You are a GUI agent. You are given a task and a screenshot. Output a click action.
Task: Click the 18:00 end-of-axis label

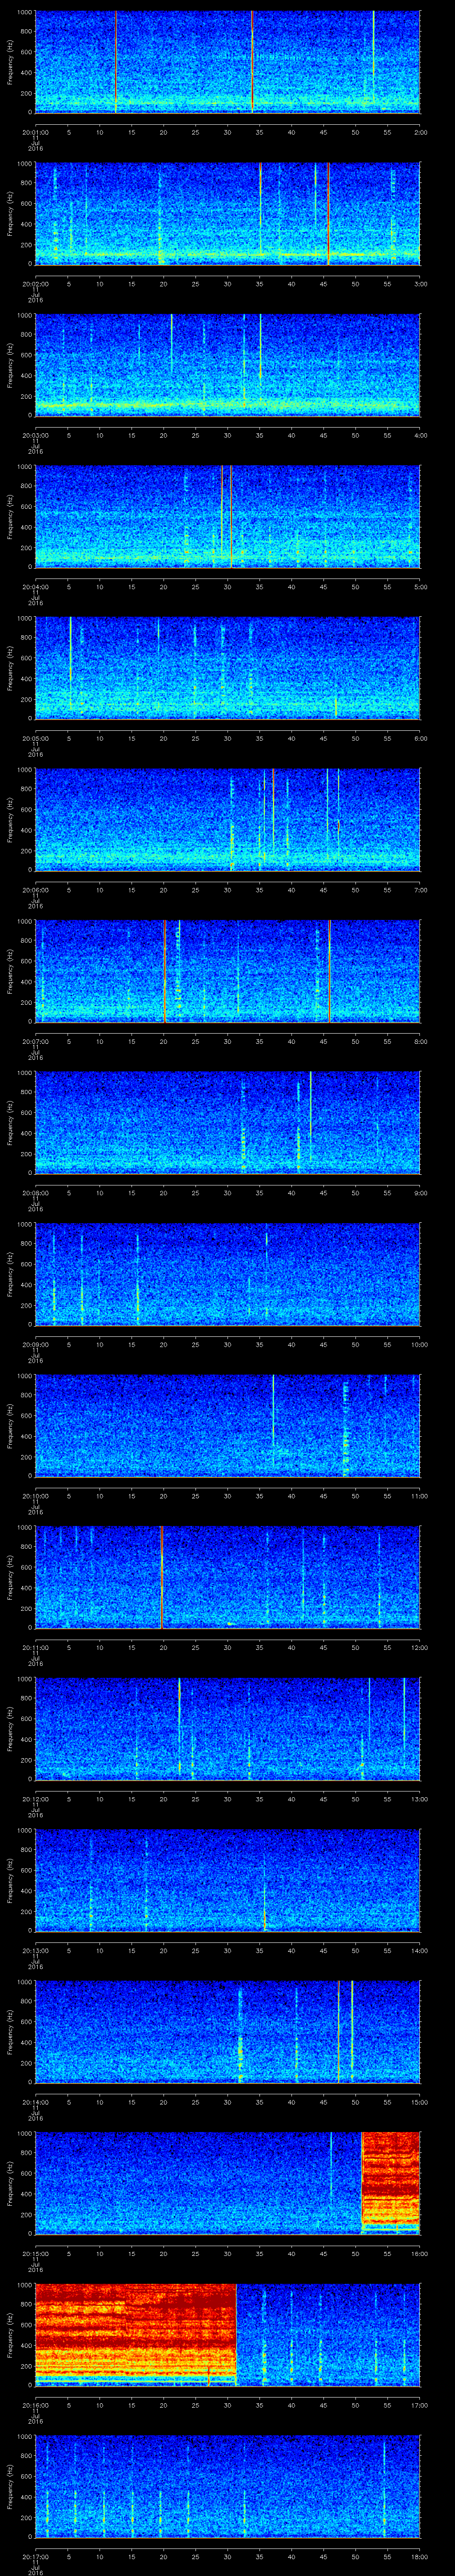(x=420, y=2555)
